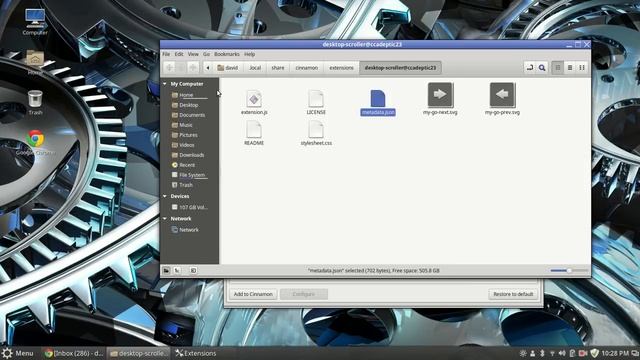Open Documents in the sidebar
640x360 pixels.
[x=192, y=115]
